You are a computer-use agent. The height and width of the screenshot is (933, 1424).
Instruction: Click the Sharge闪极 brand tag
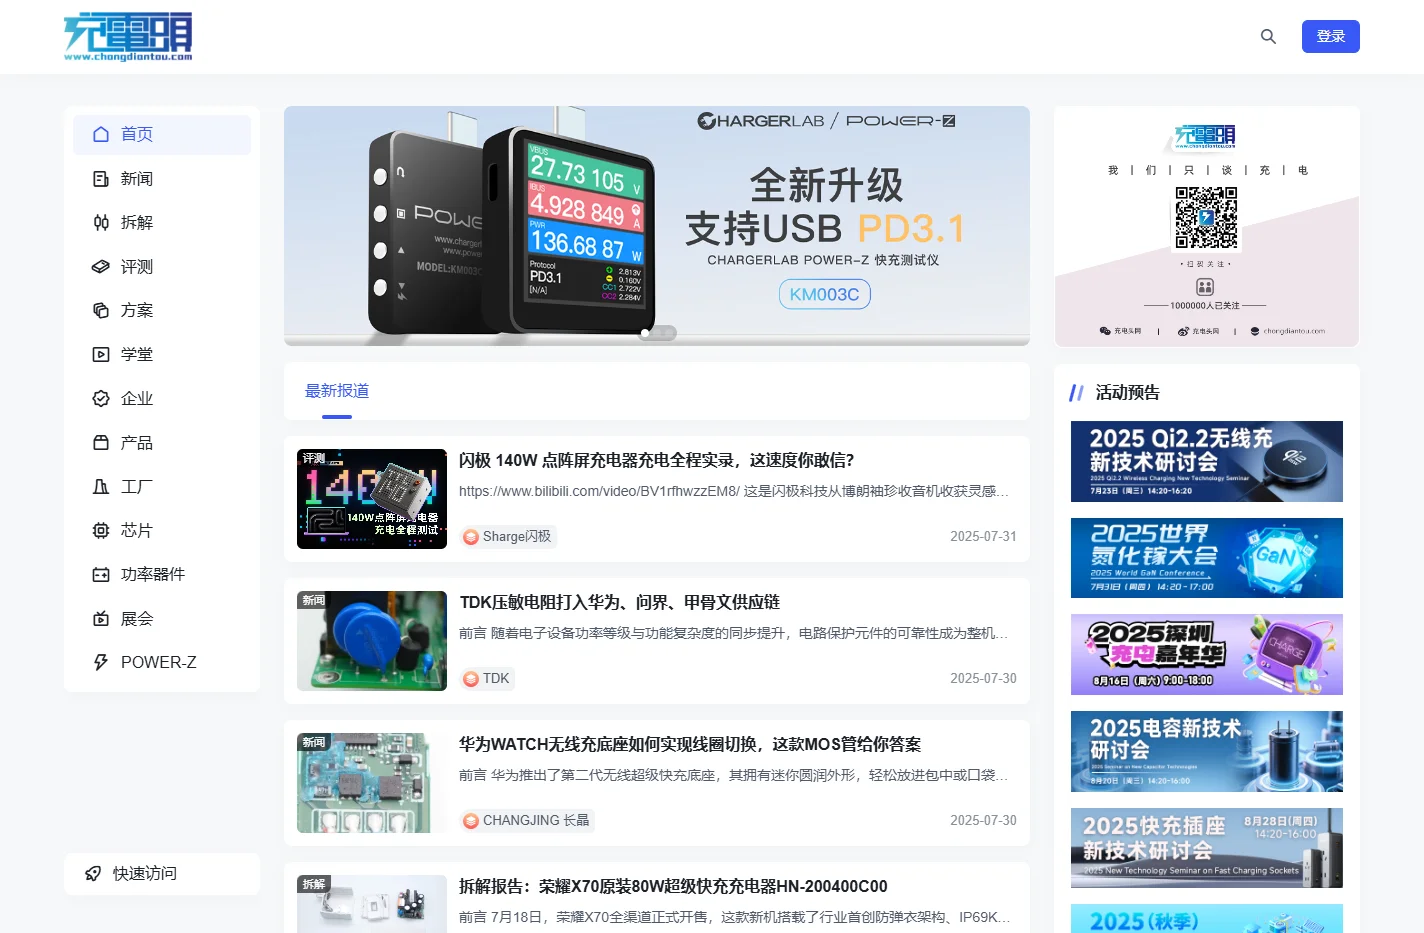click(508, 537)
